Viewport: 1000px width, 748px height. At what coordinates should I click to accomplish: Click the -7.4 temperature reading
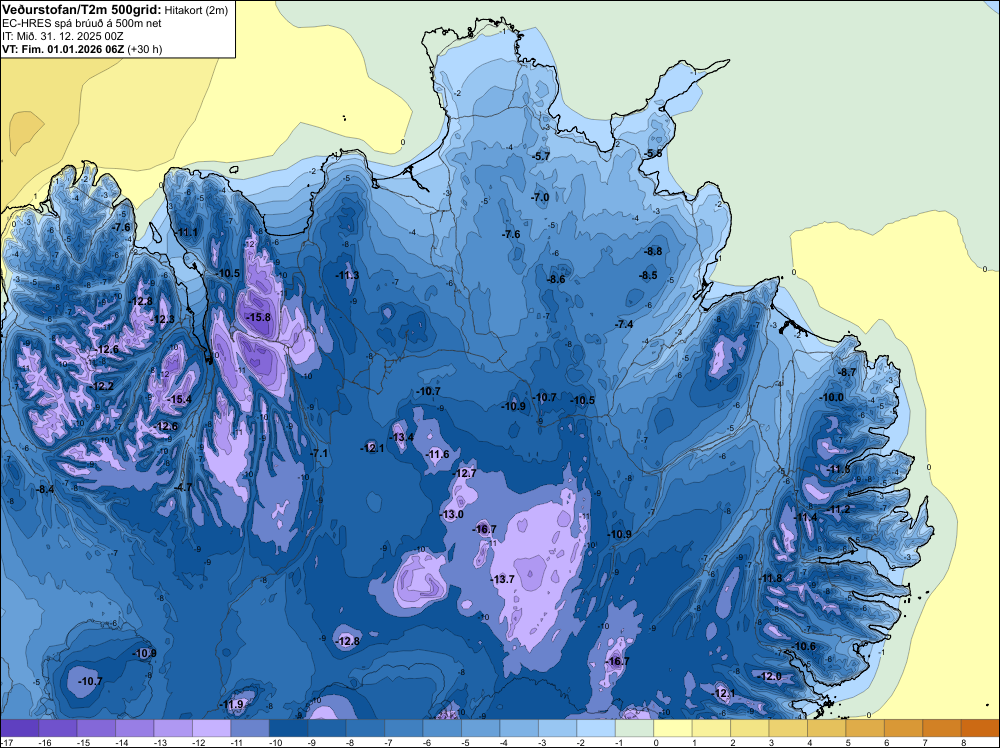coord(624,324)
